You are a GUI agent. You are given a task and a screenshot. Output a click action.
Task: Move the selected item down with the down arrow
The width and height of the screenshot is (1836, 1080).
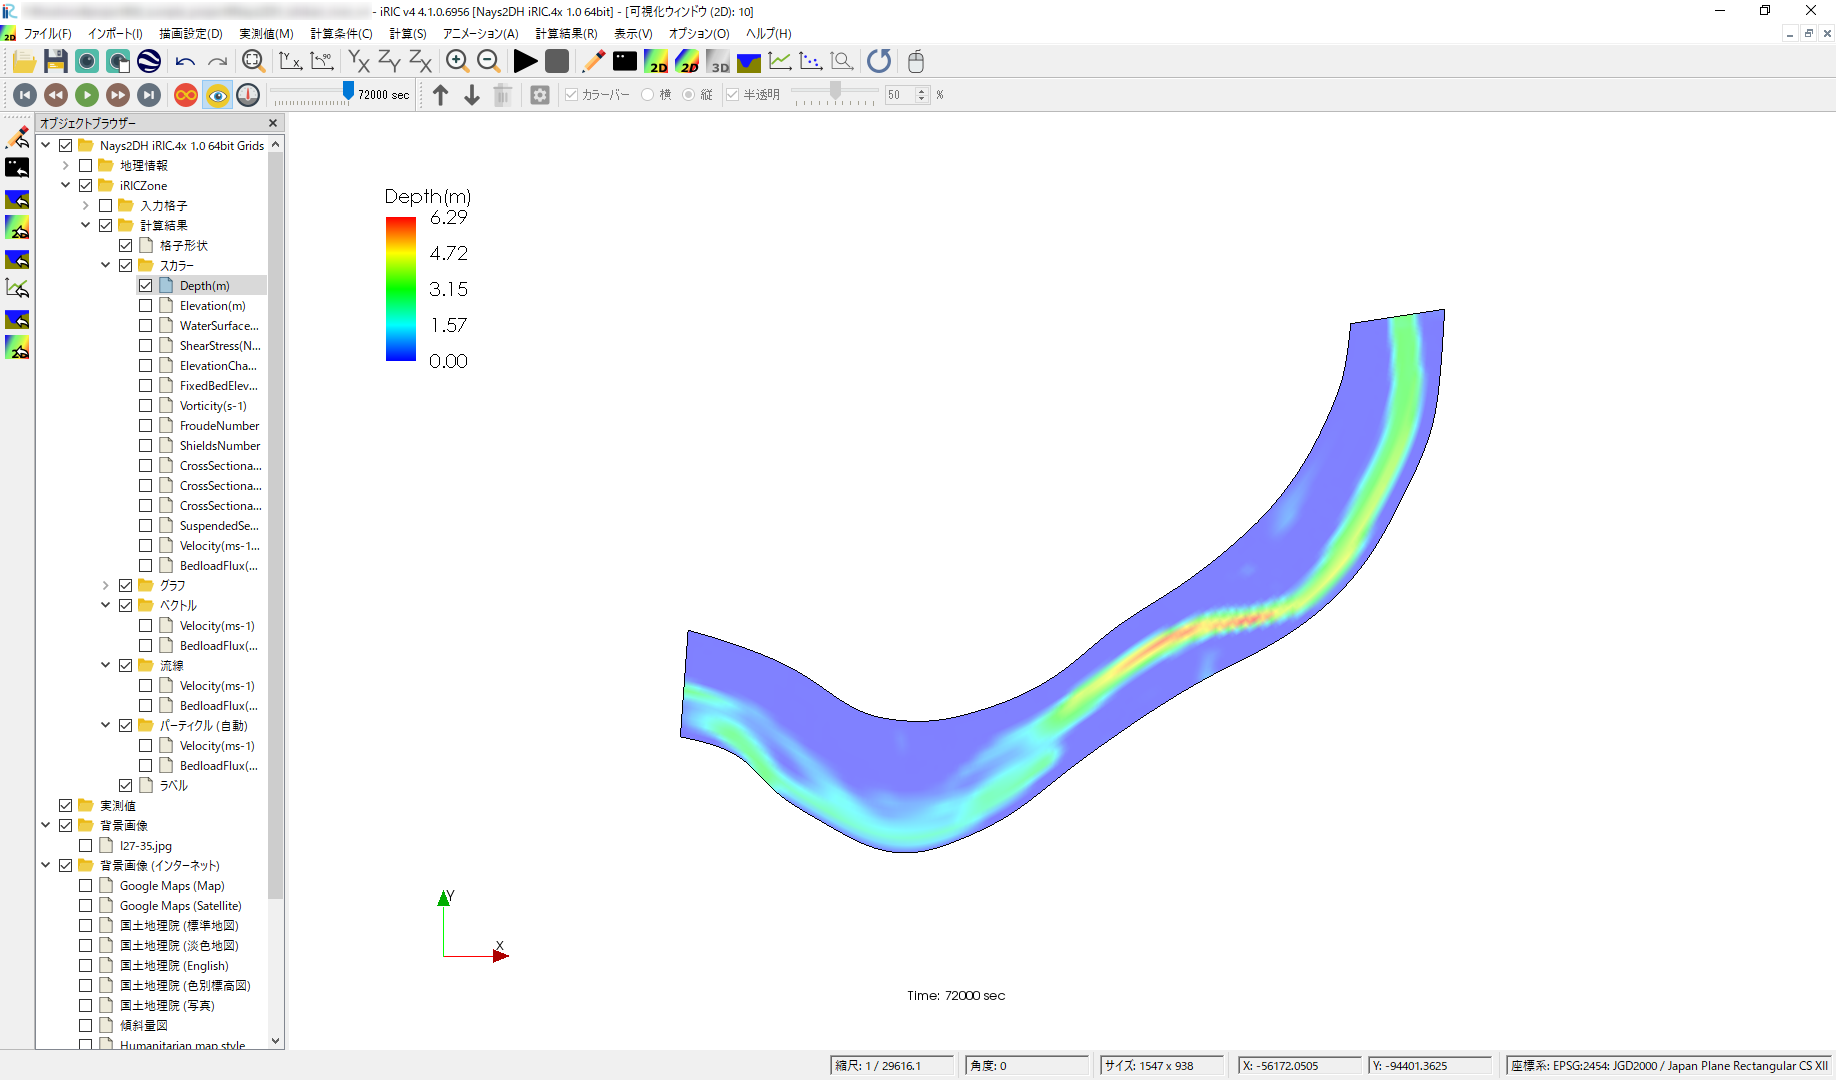coord(472,95)
